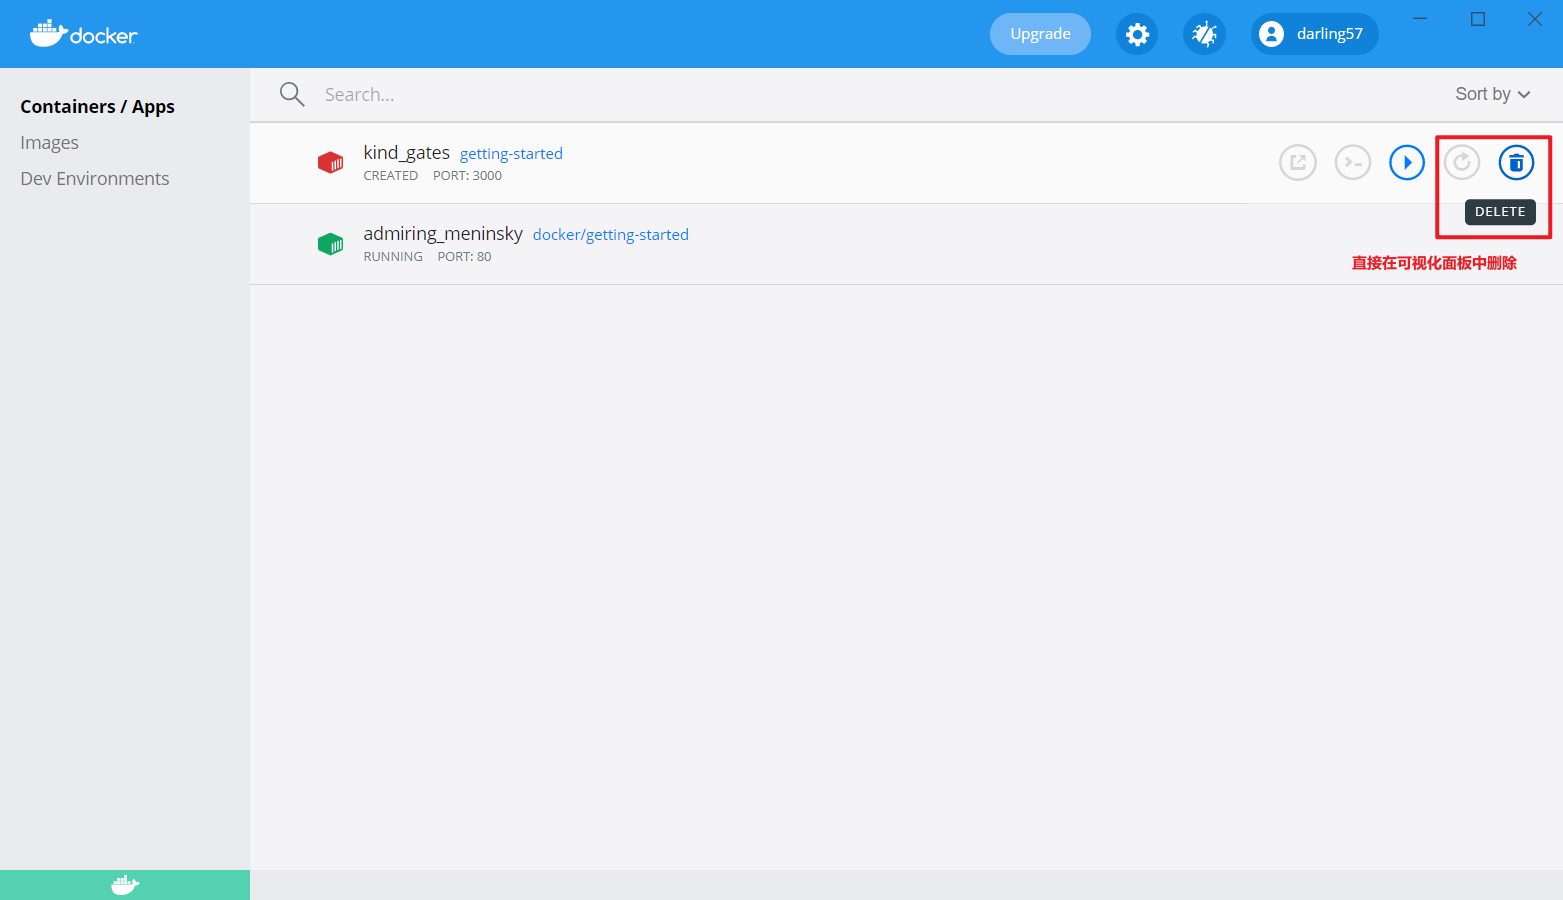Image resolution: width=1563 pixels, height=900 pixels.
Task: Select Containers / Apps in sidebar
Action: tap(97, 106)
